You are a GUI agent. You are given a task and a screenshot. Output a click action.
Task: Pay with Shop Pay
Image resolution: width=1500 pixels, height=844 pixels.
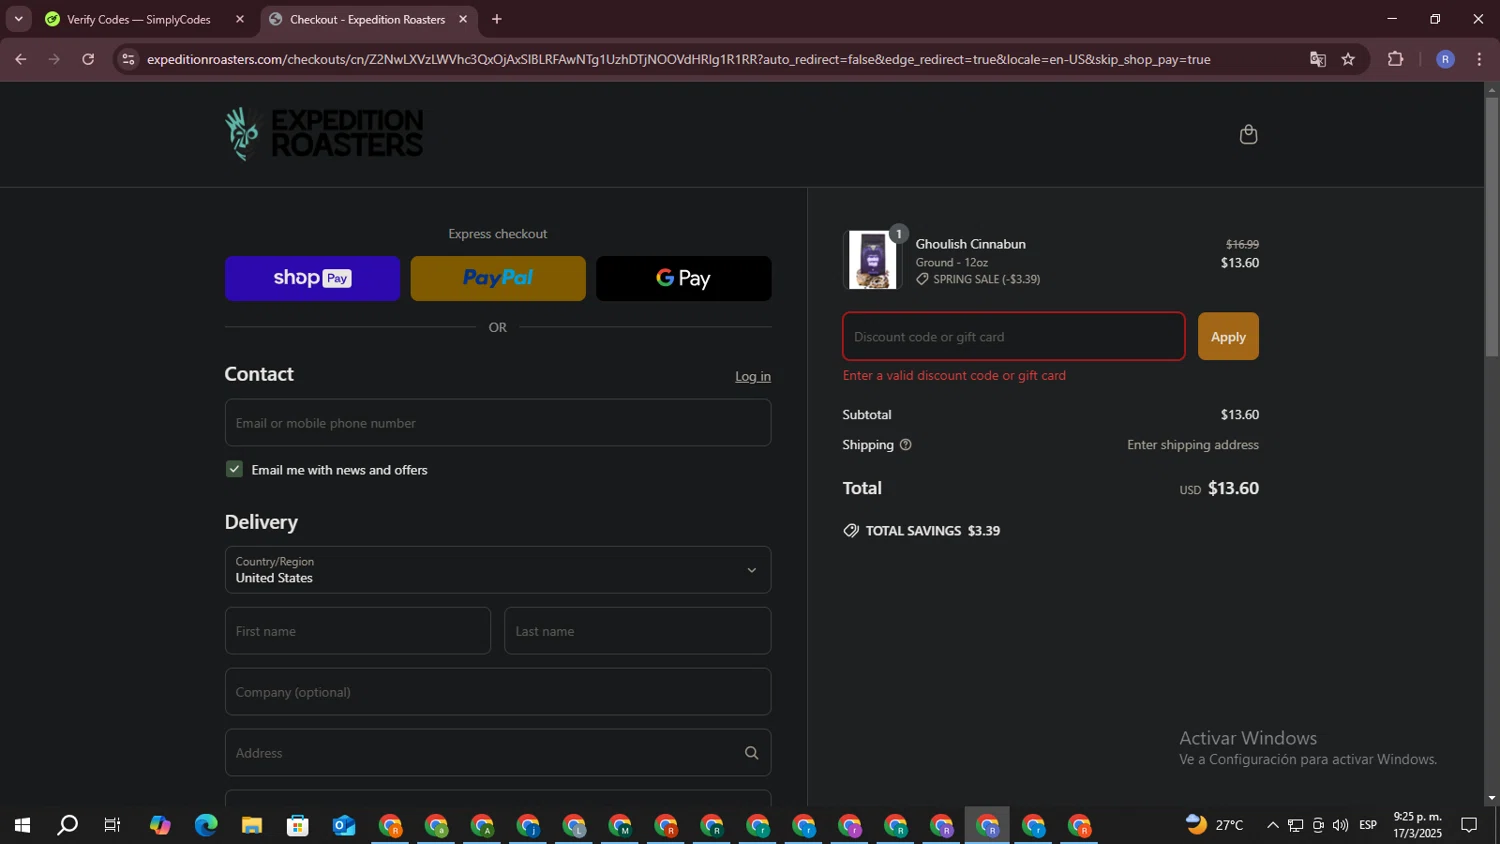tap(312, 278)
